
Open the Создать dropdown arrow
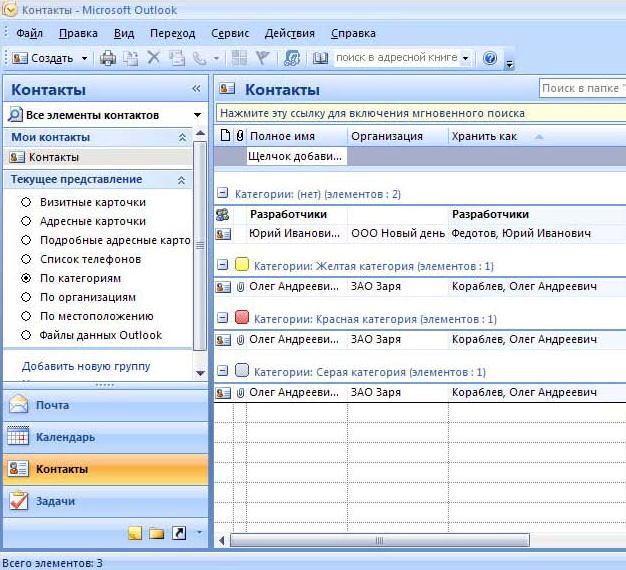(84, 58)
